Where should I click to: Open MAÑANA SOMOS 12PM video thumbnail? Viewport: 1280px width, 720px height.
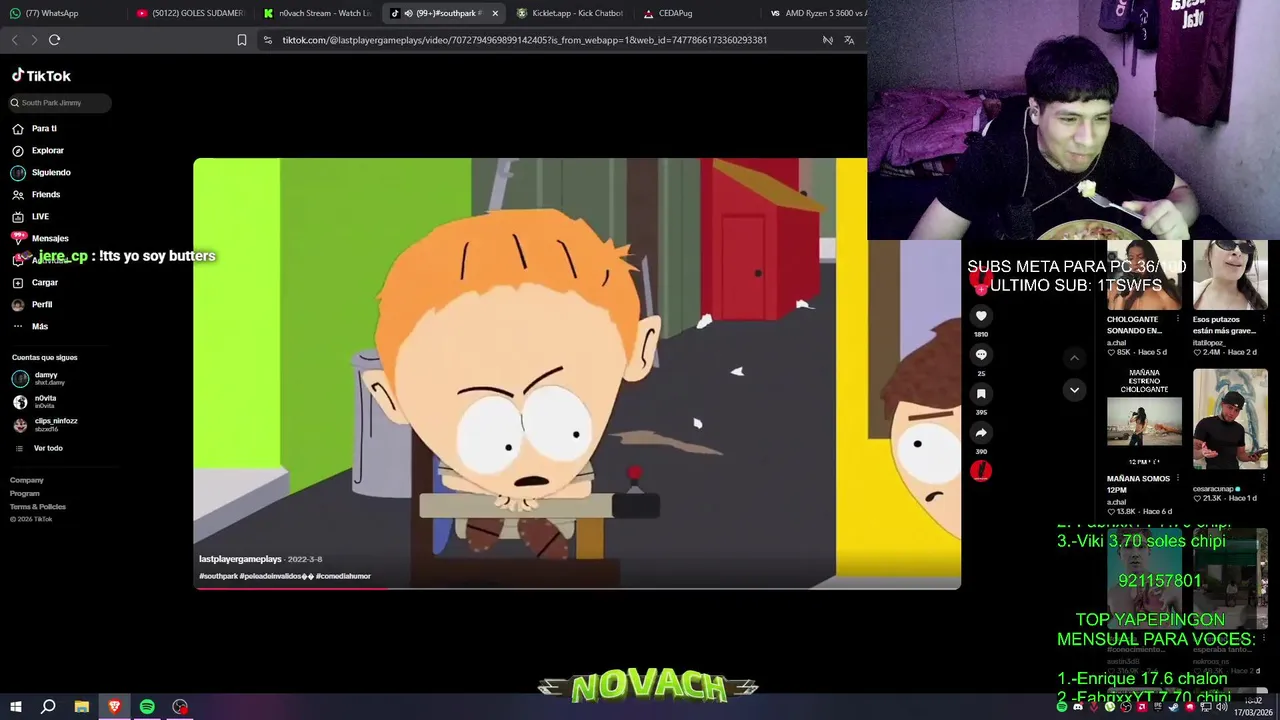(x=1144, y=420)
